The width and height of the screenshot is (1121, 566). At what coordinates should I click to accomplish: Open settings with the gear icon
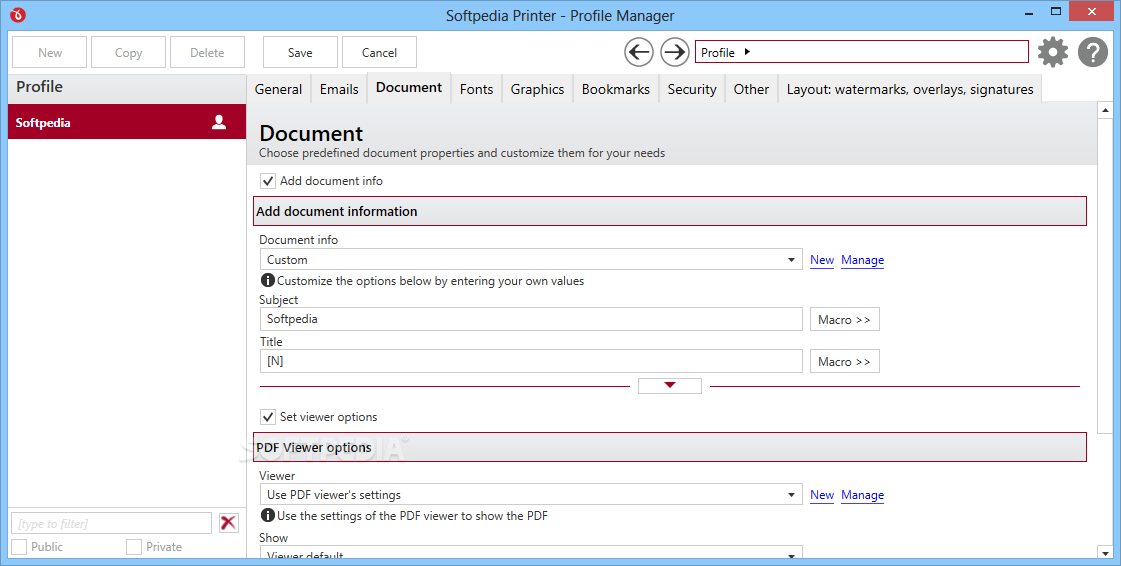pyautogui.click(x=1052, y=52)
